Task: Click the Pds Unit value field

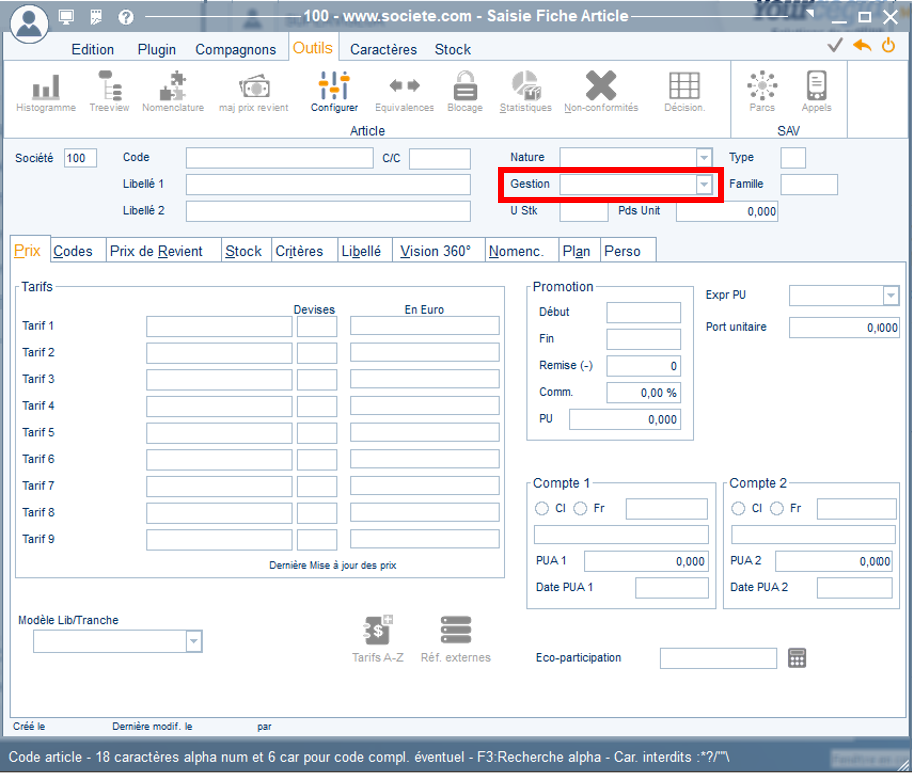Action: click(x=727, y=211)
